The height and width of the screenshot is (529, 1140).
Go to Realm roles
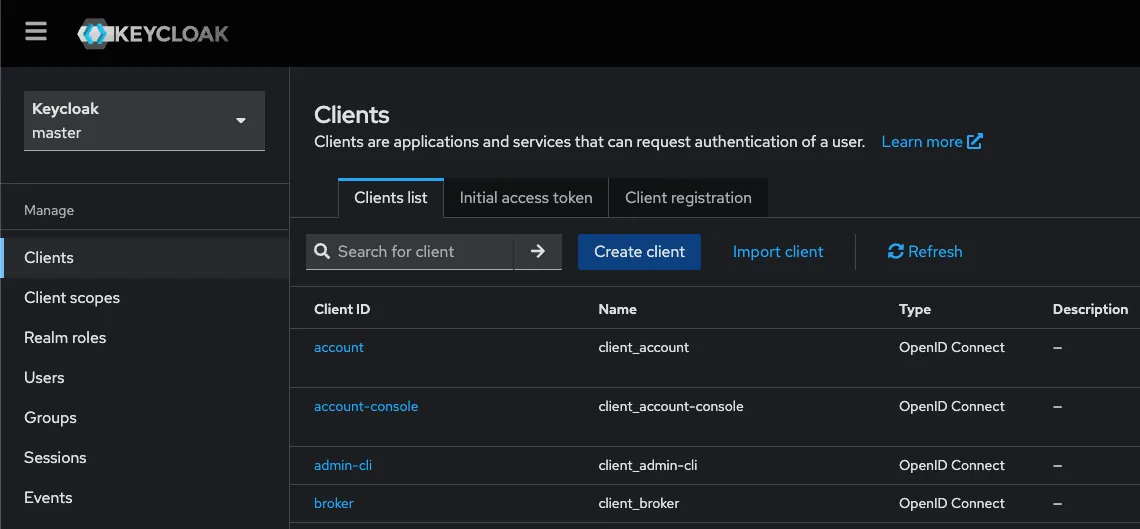pos(145,338)
